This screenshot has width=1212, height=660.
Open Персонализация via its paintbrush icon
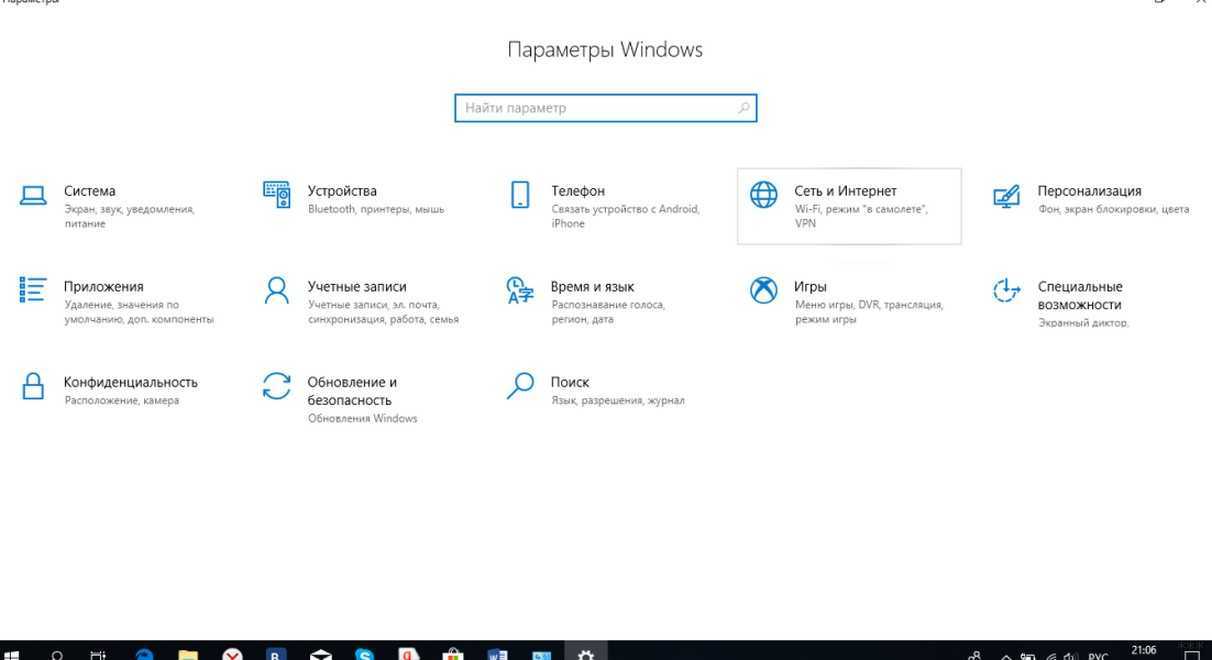pyautogui.click(x=1006, y=195)
